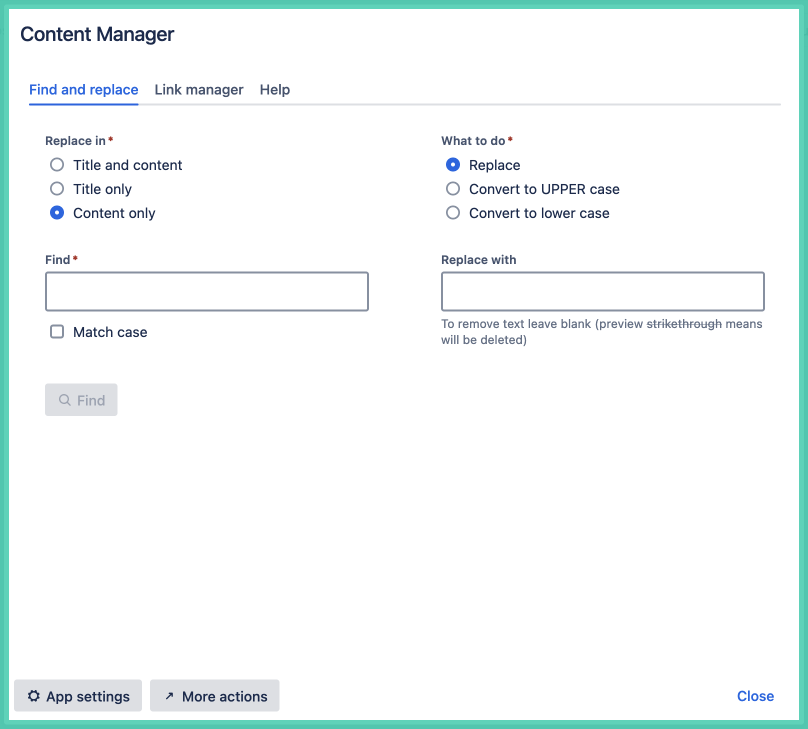Enable the Match case checkbox
Viewport: 808px width, 729px height.
click(57, 332)
